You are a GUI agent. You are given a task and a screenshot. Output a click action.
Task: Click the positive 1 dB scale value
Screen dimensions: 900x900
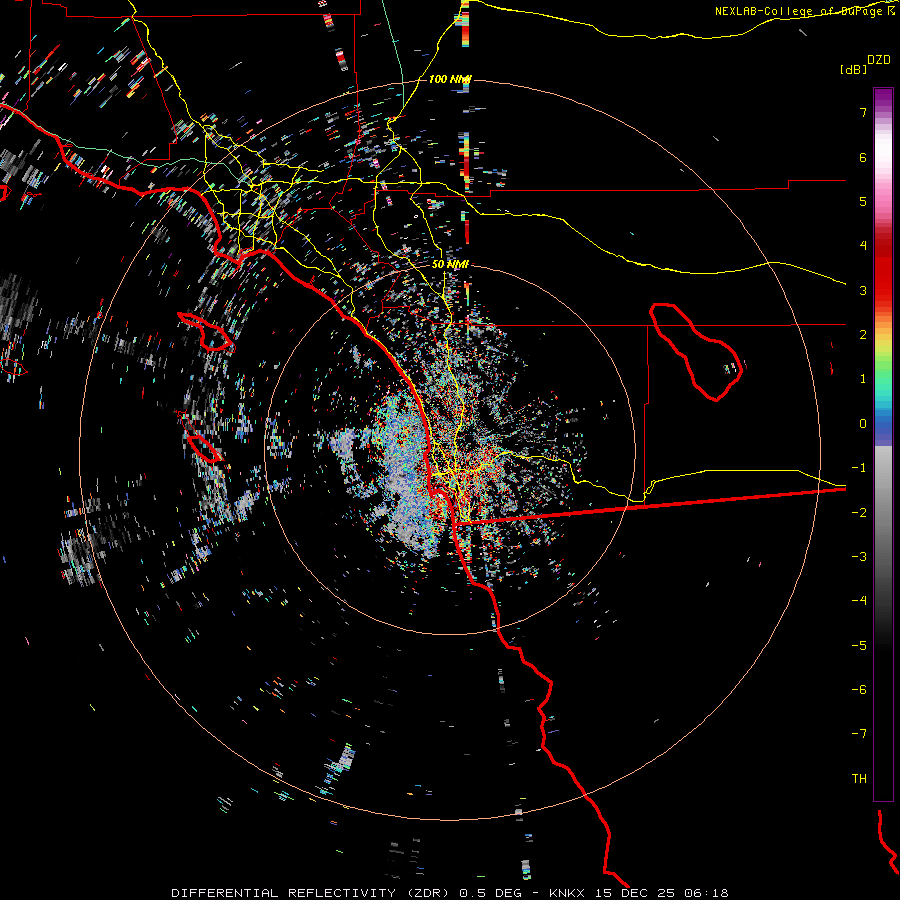(x=863, y=379)
